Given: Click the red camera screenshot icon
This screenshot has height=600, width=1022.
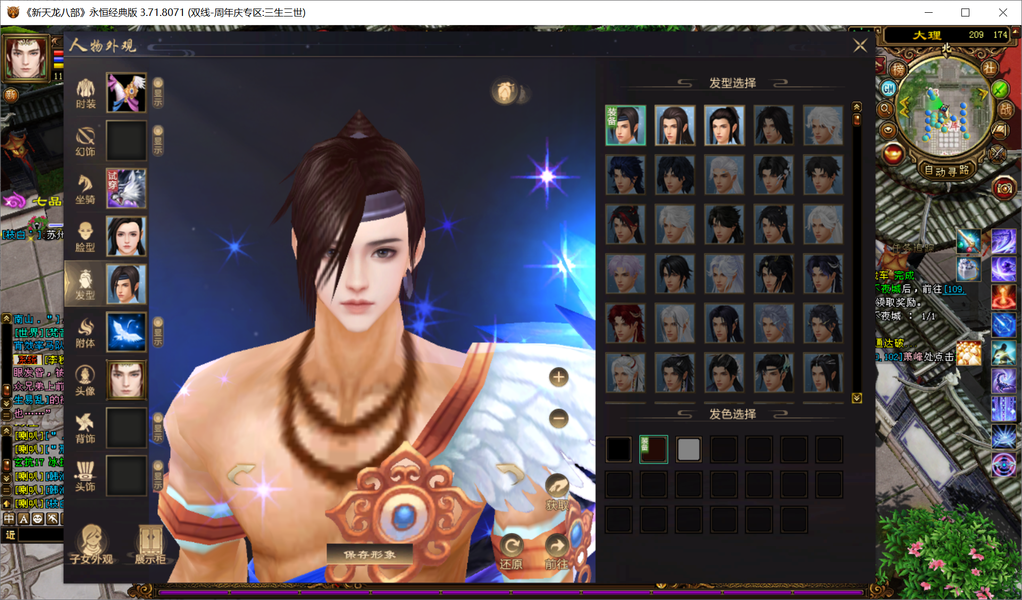Looking at the screenshot, I should 1004,189.
